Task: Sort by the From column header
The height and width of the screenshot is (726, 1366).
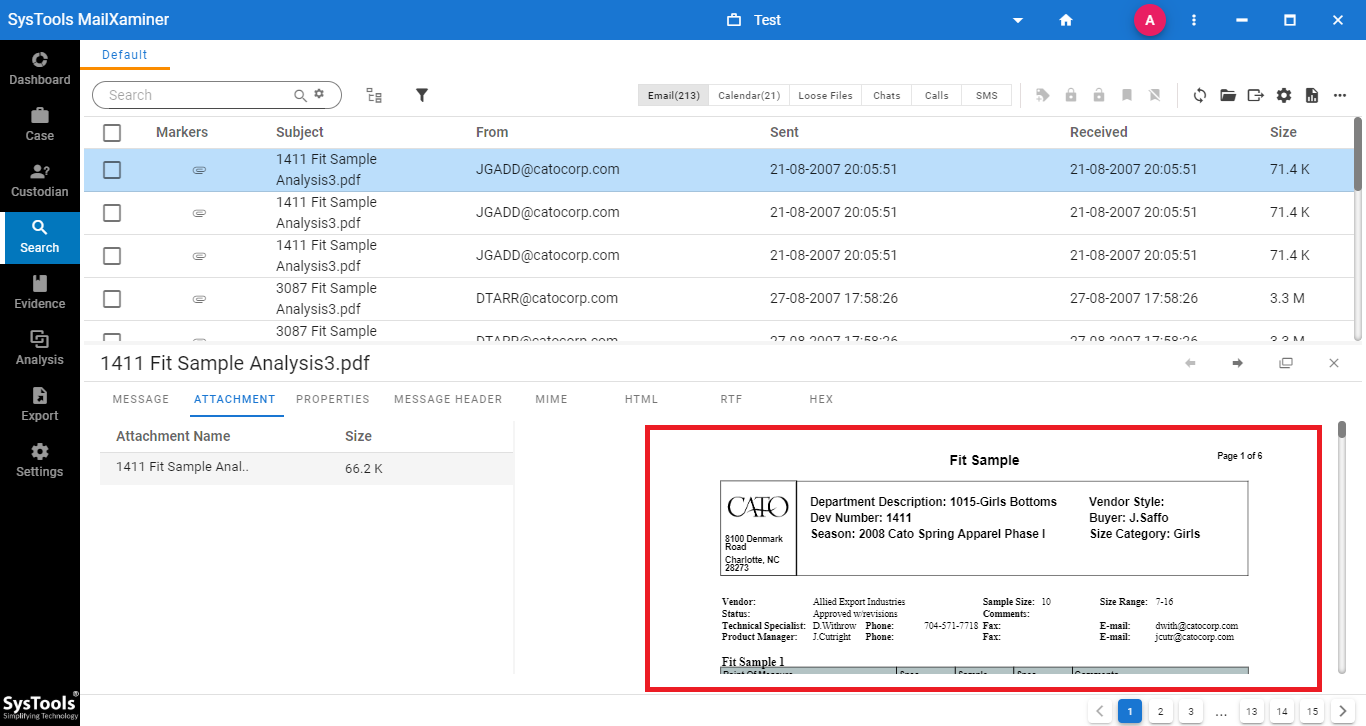Action: (492, 132)
